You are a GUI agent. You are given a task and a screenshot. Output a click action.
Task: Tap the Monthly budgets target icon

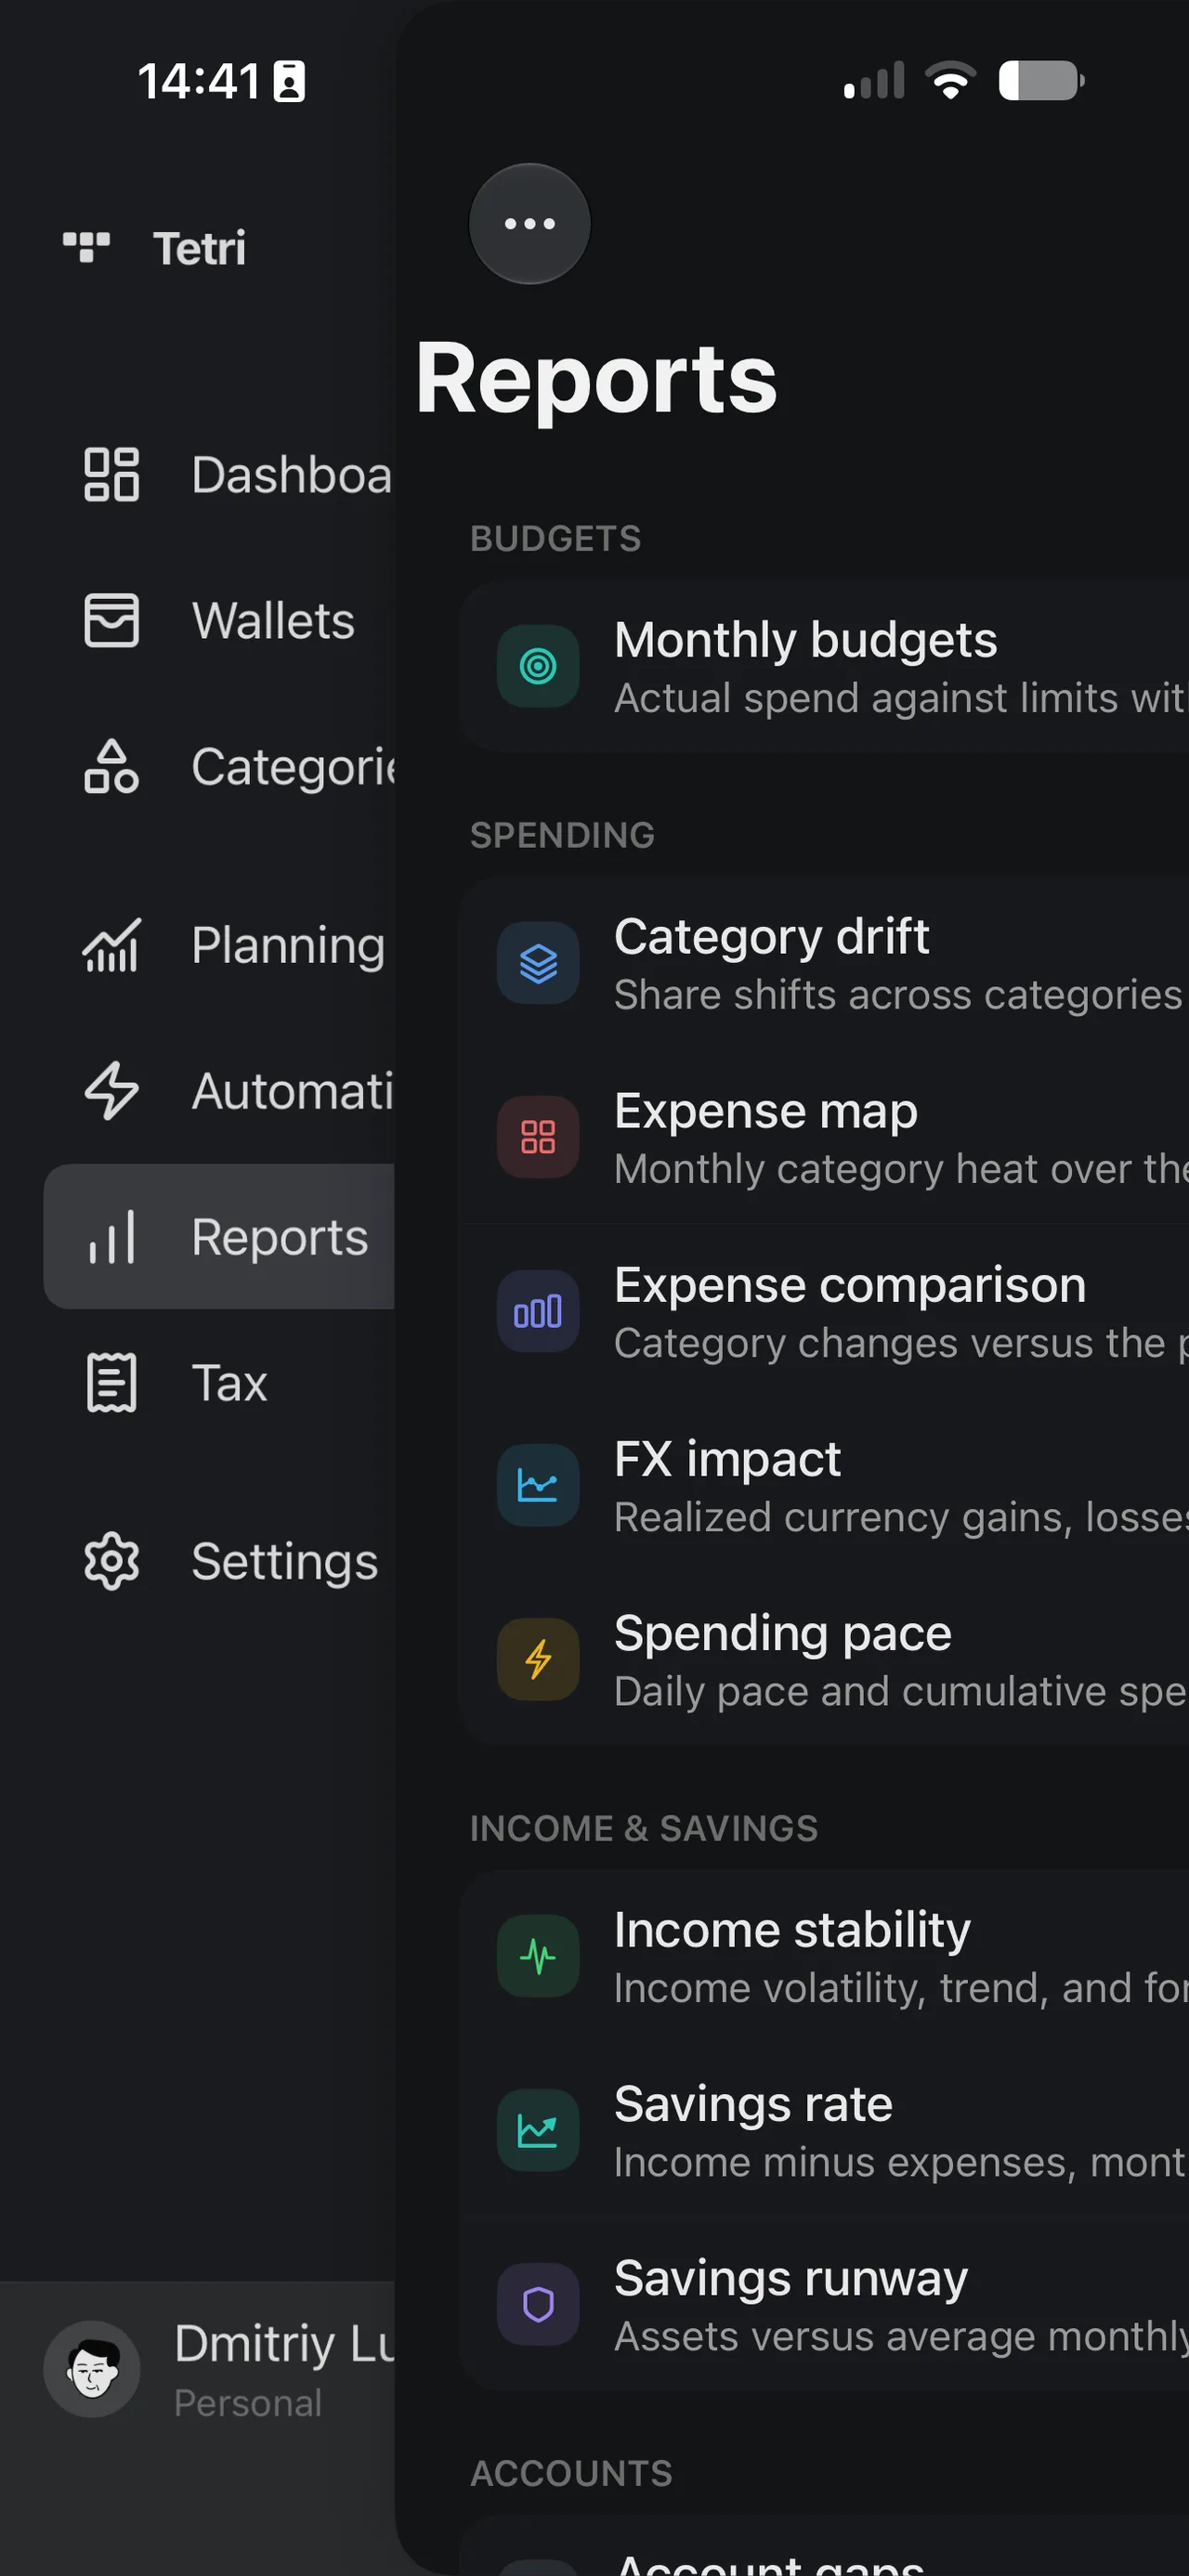click(538, 666)
